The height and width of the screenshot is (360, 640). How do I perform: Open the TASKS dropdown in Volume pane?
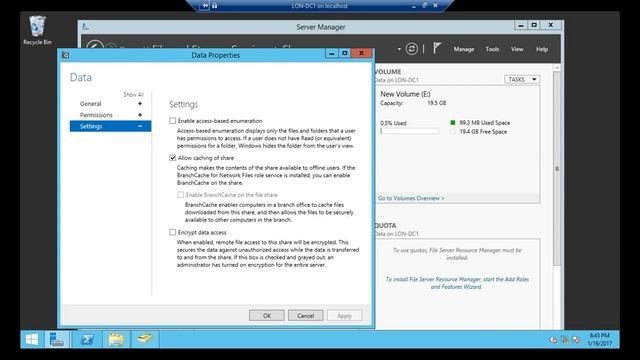(x=522, y=80)
